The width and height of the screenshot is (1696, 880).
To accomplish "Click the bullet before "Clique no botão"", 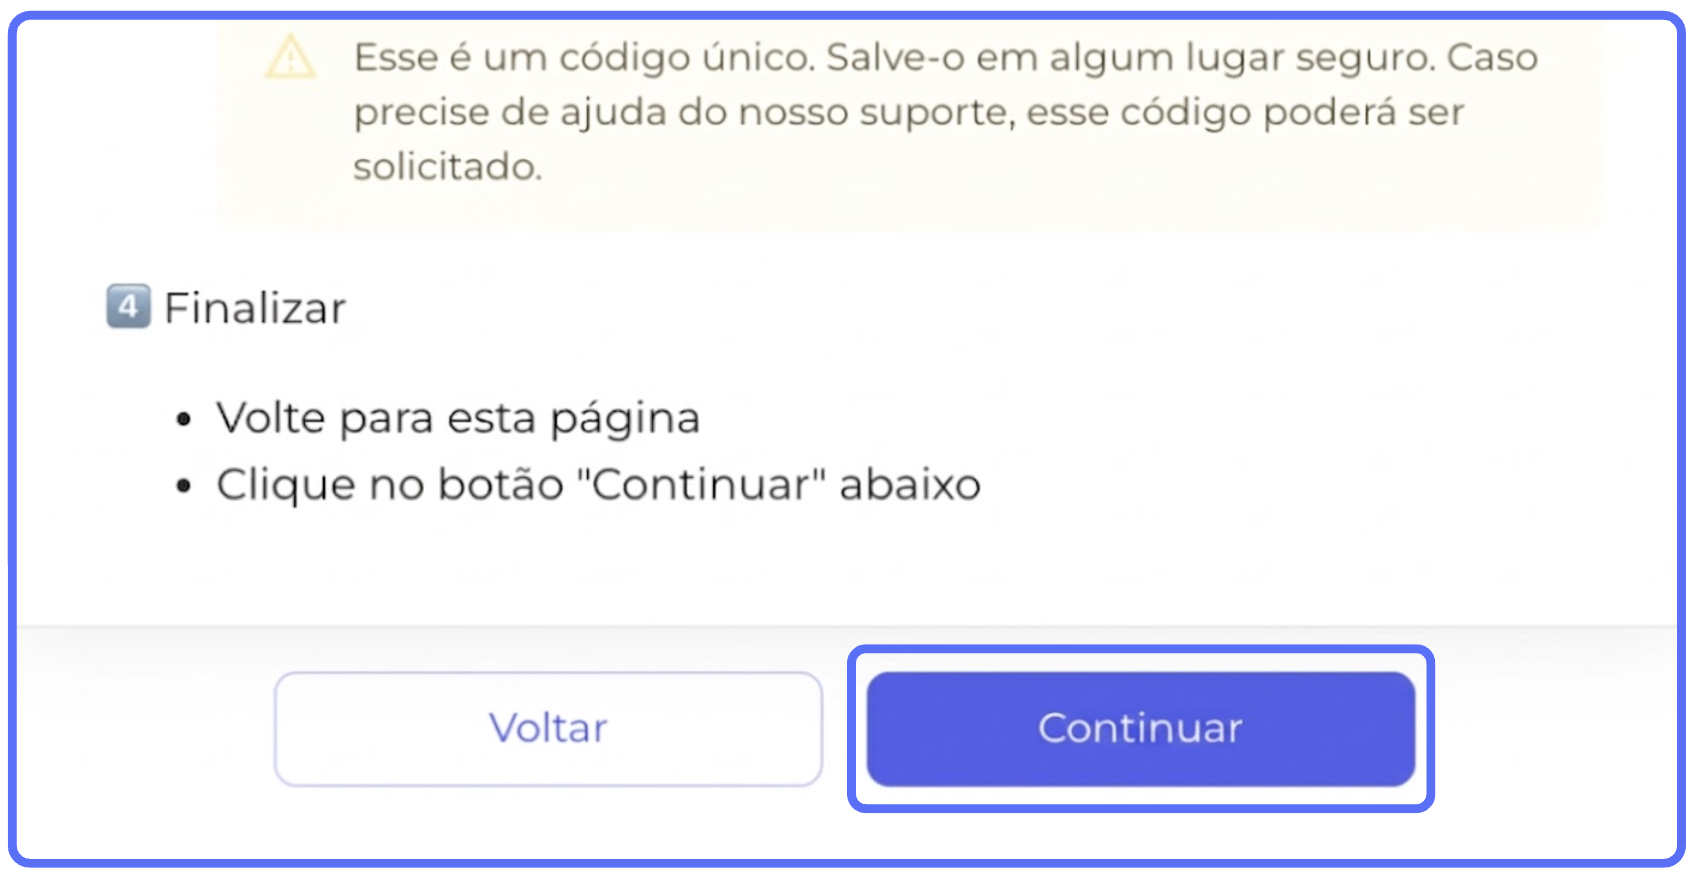I will pos(183,487).
